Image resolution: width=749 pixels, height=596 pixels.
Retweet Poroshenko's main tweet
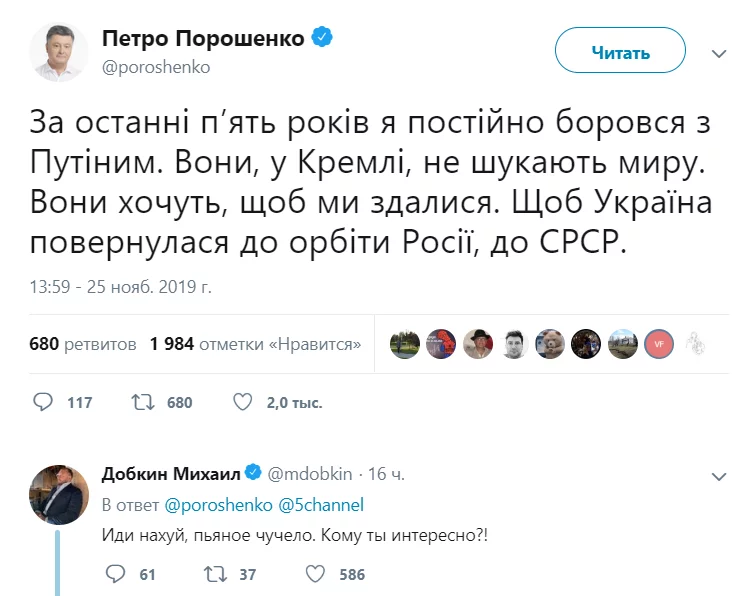coord(141,402)
